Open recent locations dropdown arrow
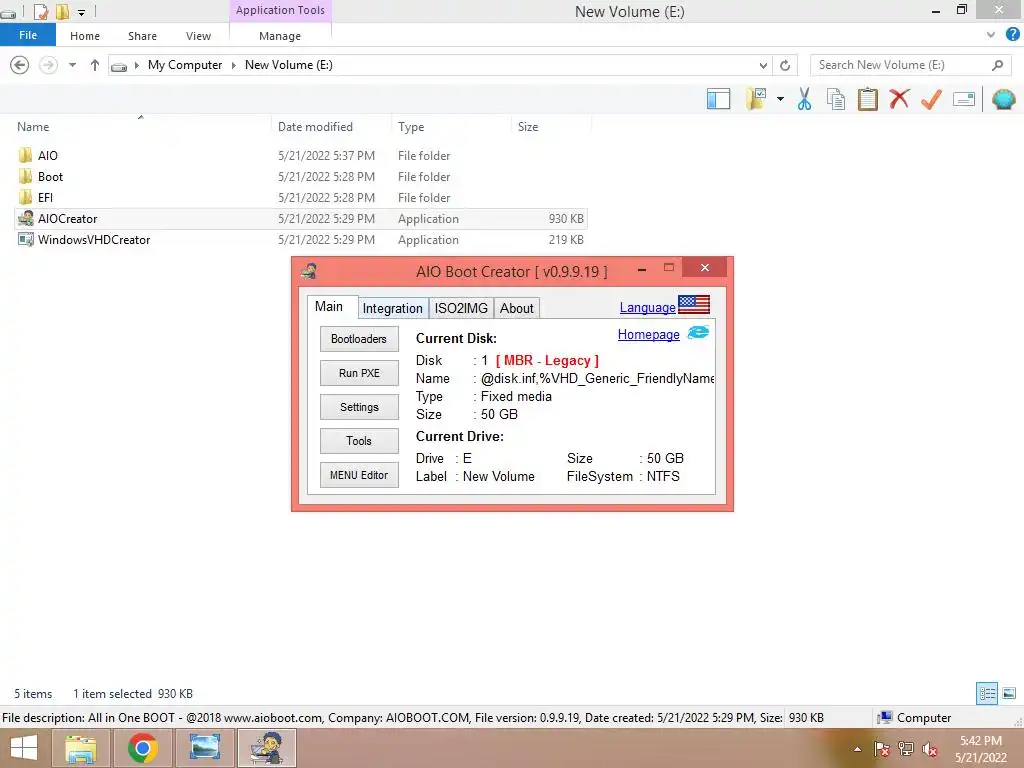Viewport: 1024px width, 768px height. [x=72, y=65]
